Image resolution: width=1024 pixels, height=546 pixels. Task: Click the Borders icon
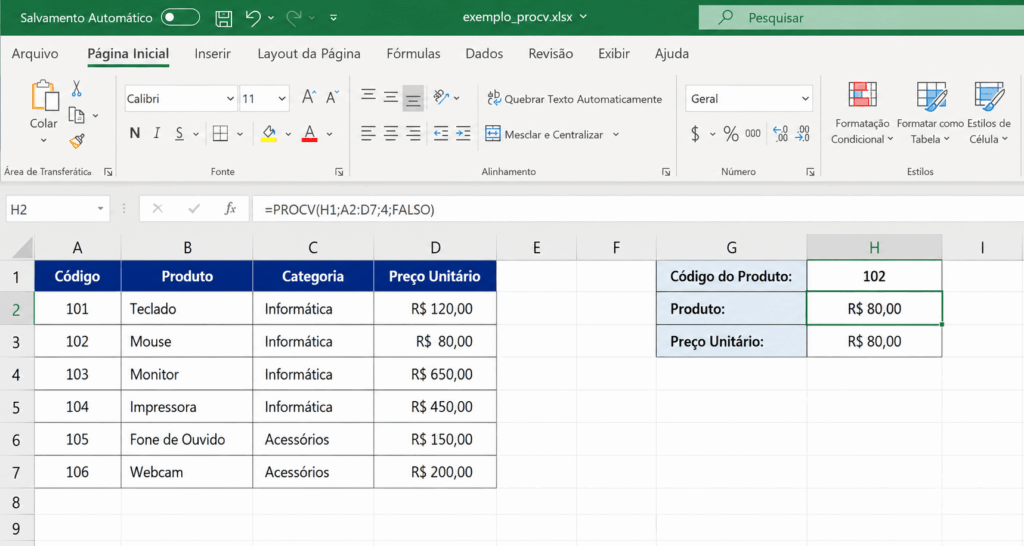[221, 134]
